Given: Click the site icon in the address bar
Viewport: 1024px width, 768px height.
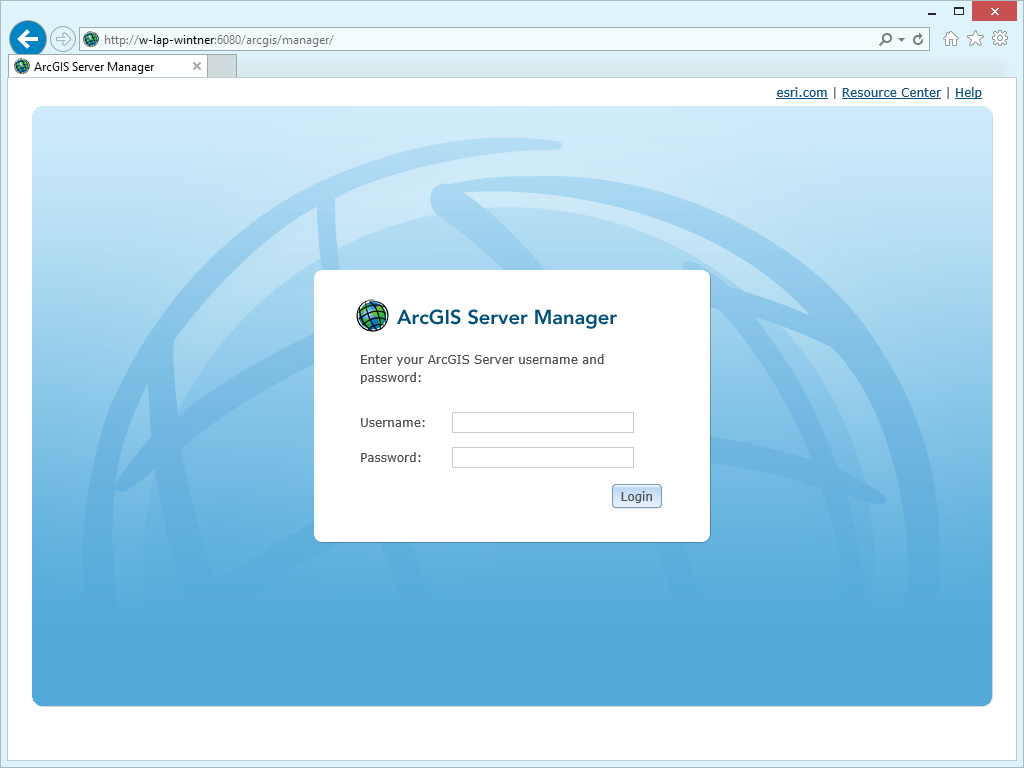Looking at the screenshot, I should tap(91, 38).
